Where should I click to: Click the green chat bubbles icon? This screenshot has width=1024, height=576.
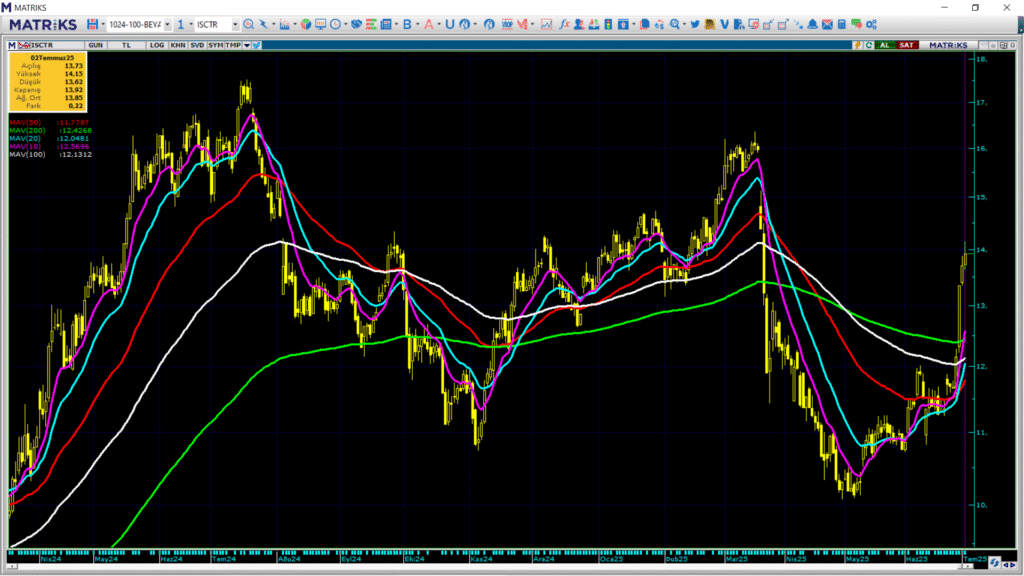(x=856, y=24)
